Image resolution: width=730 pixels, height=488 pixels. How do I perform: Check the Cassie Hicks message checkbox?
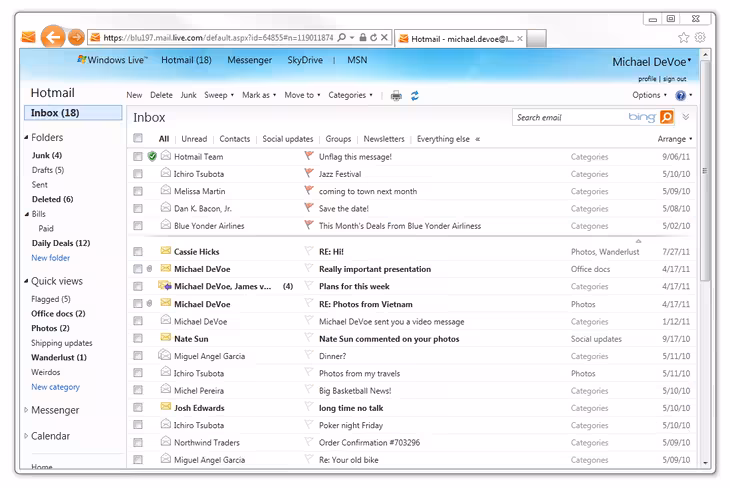coord(137,251)
